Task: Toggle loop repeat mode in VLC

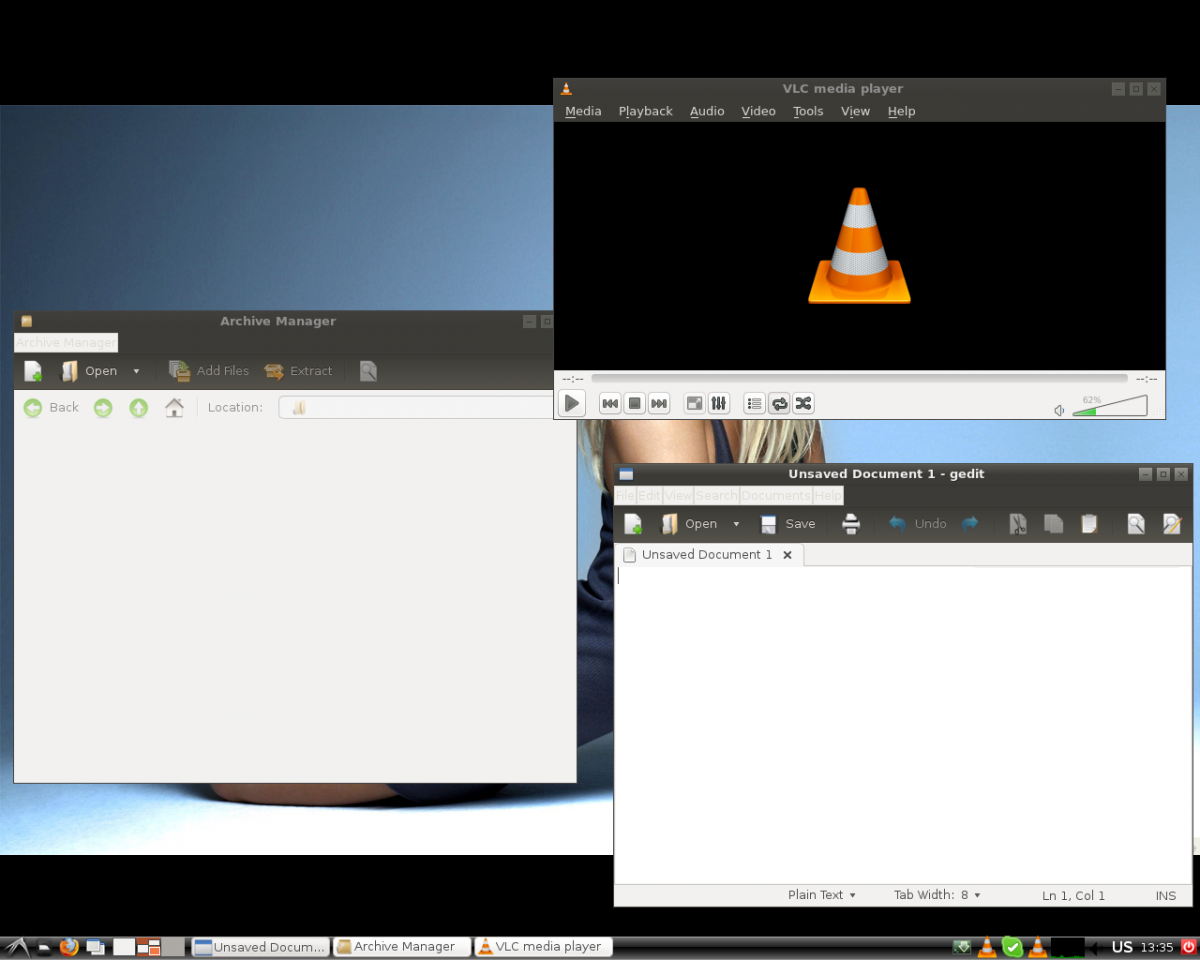Action: click(x=778, y=403)
